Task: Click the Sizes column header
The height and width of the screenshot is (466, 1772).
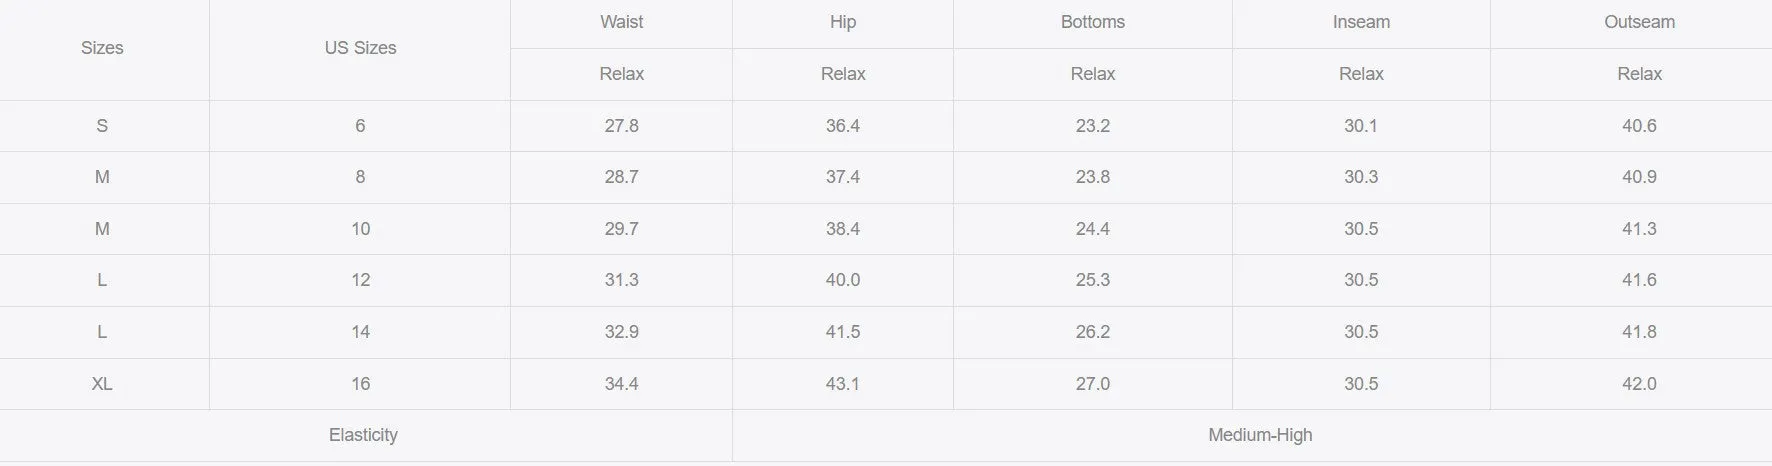Action: 102,48
